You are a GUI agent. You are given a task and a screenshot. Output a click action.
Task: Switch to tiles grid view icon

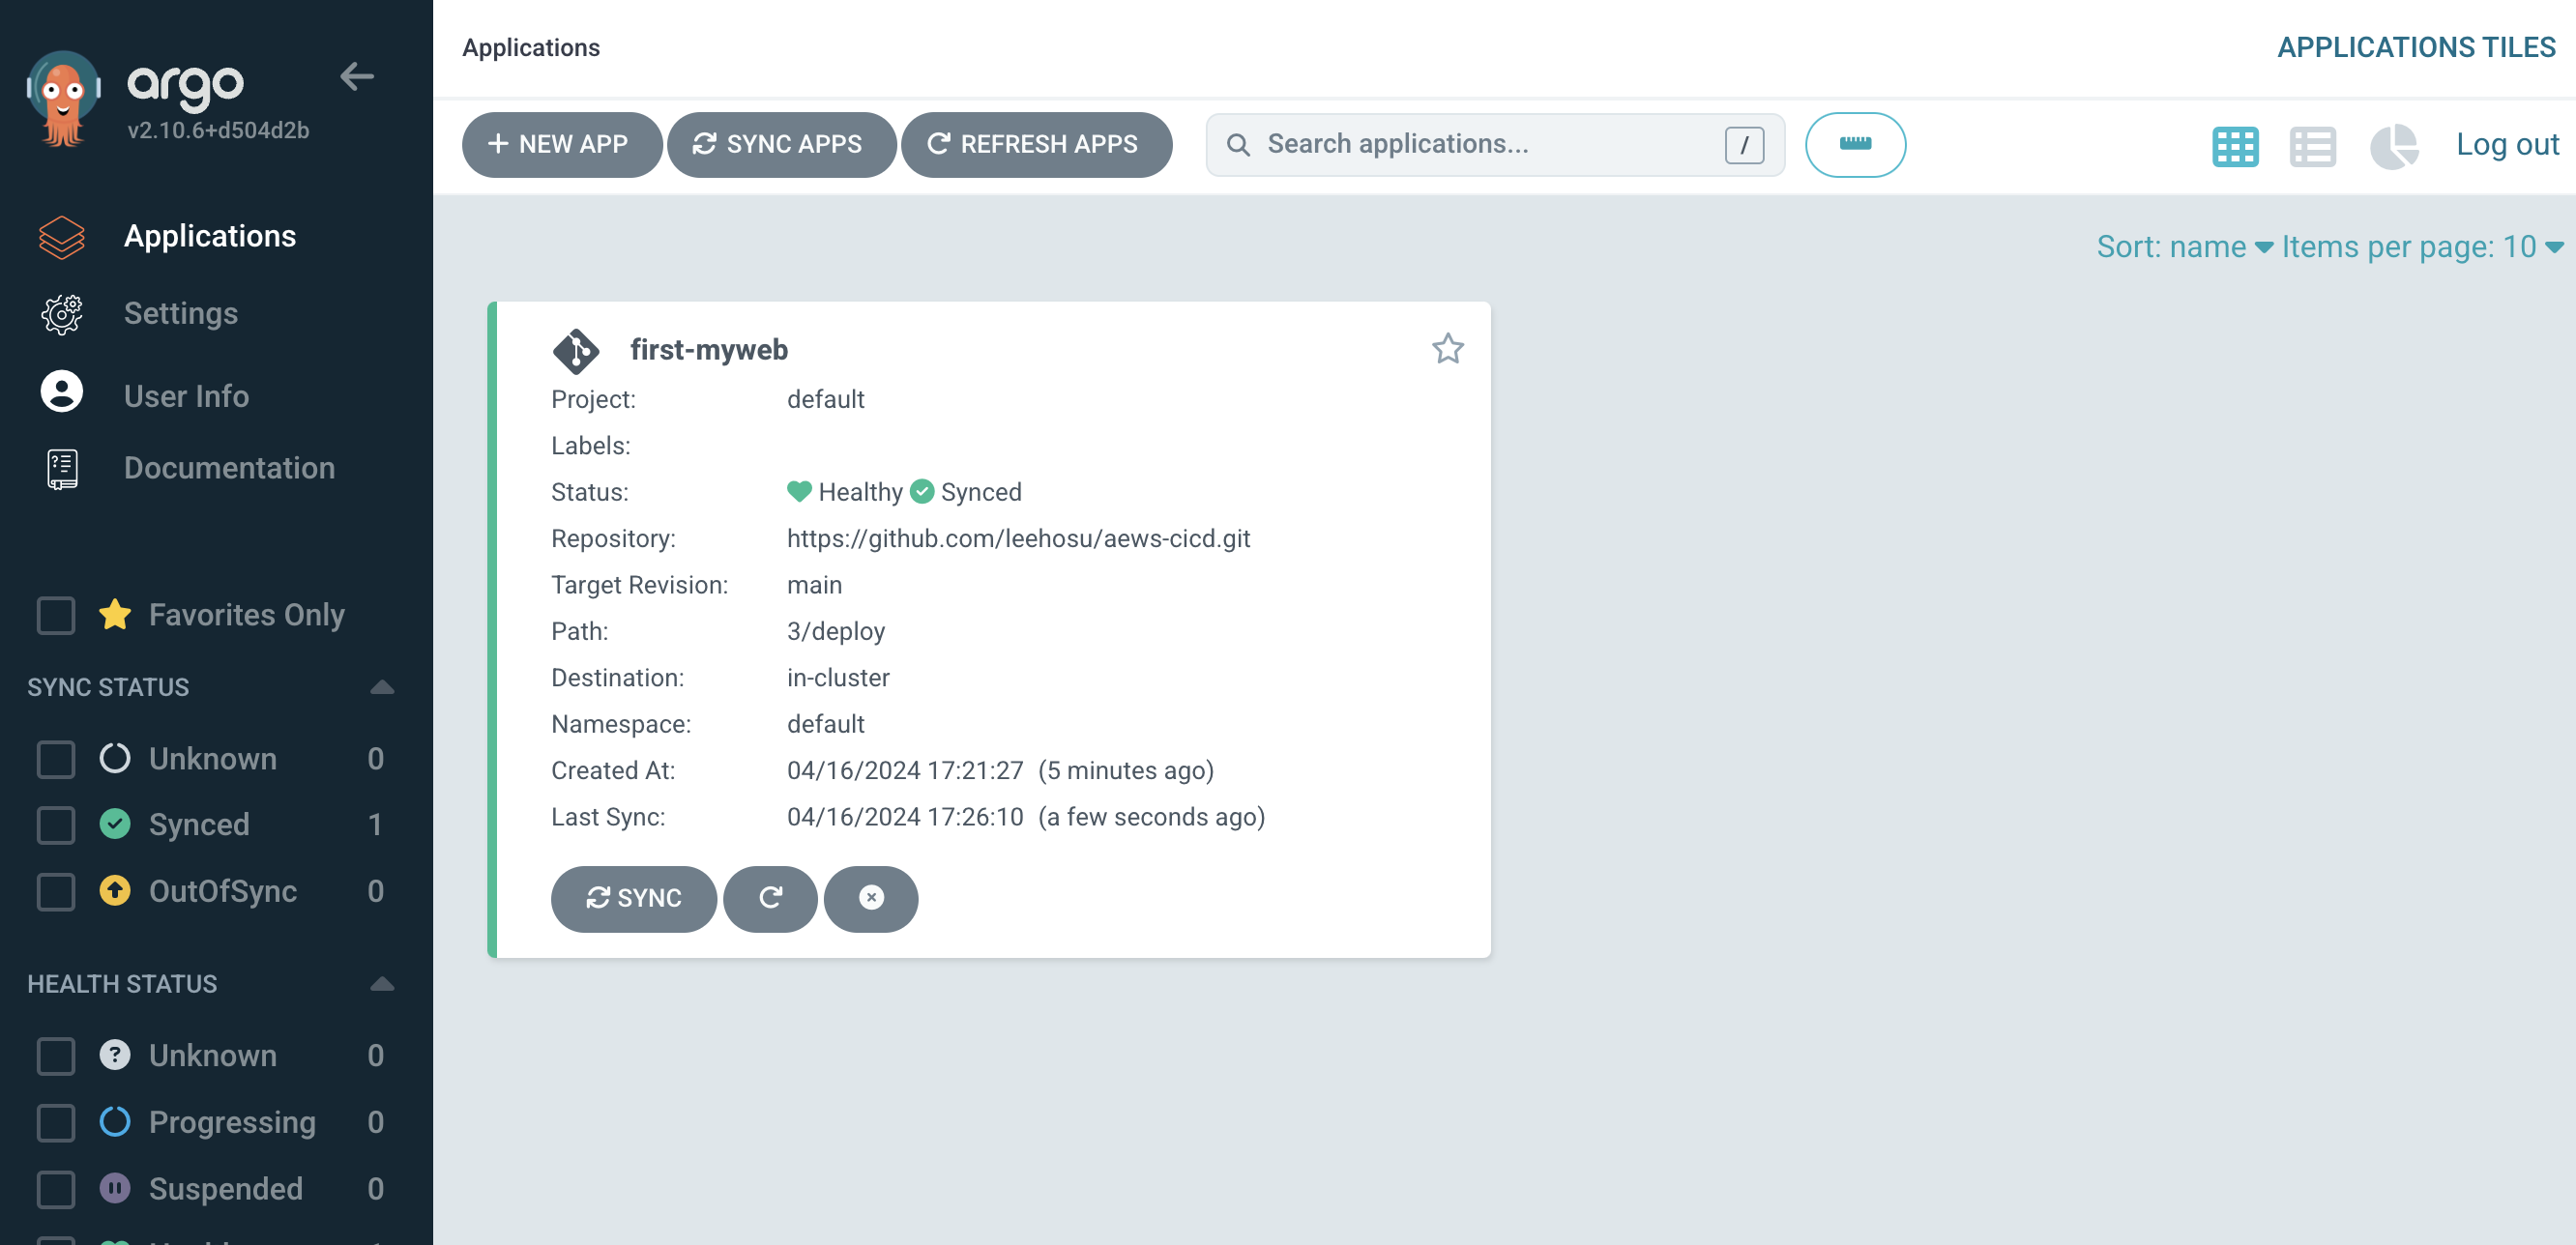click(x=2234, y=146)
